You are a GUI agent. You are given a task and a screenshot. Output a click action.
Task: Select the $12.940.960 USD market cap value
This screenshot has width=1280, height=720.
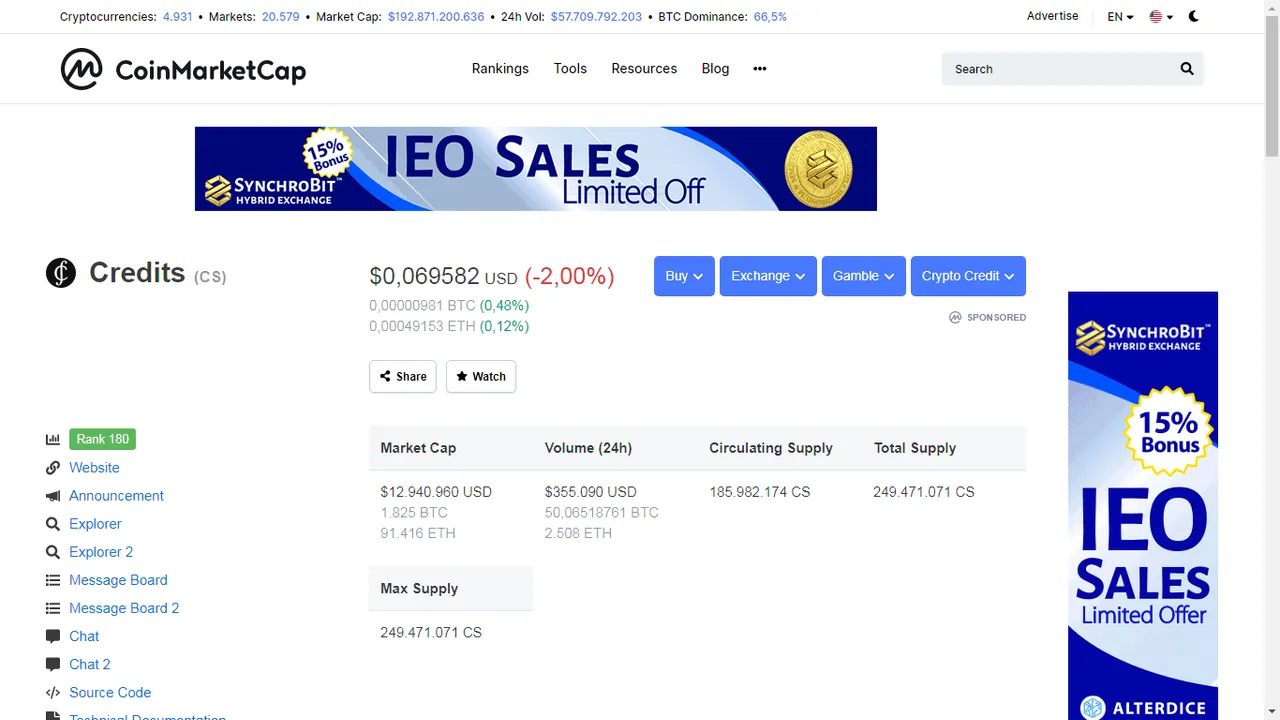[x=436, y=492]
